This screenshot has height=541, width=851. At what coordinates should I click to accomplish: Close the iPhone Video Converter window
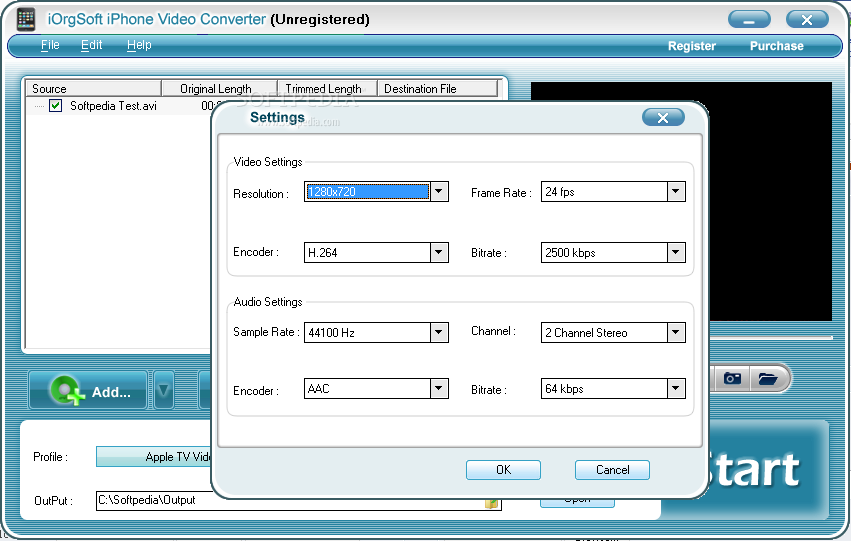tap(807, 20)
